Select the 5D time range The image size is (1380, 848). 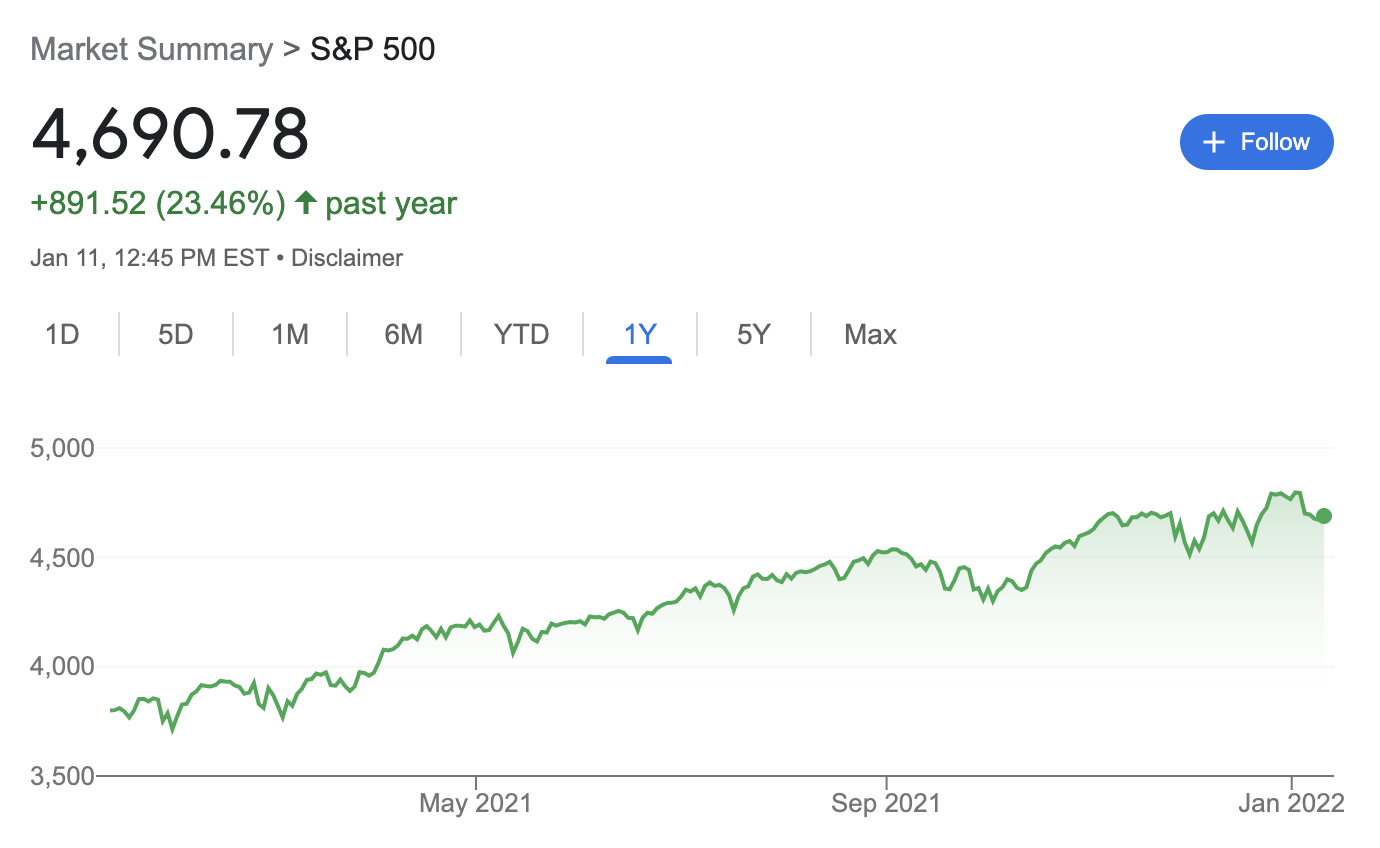point(175,334)
